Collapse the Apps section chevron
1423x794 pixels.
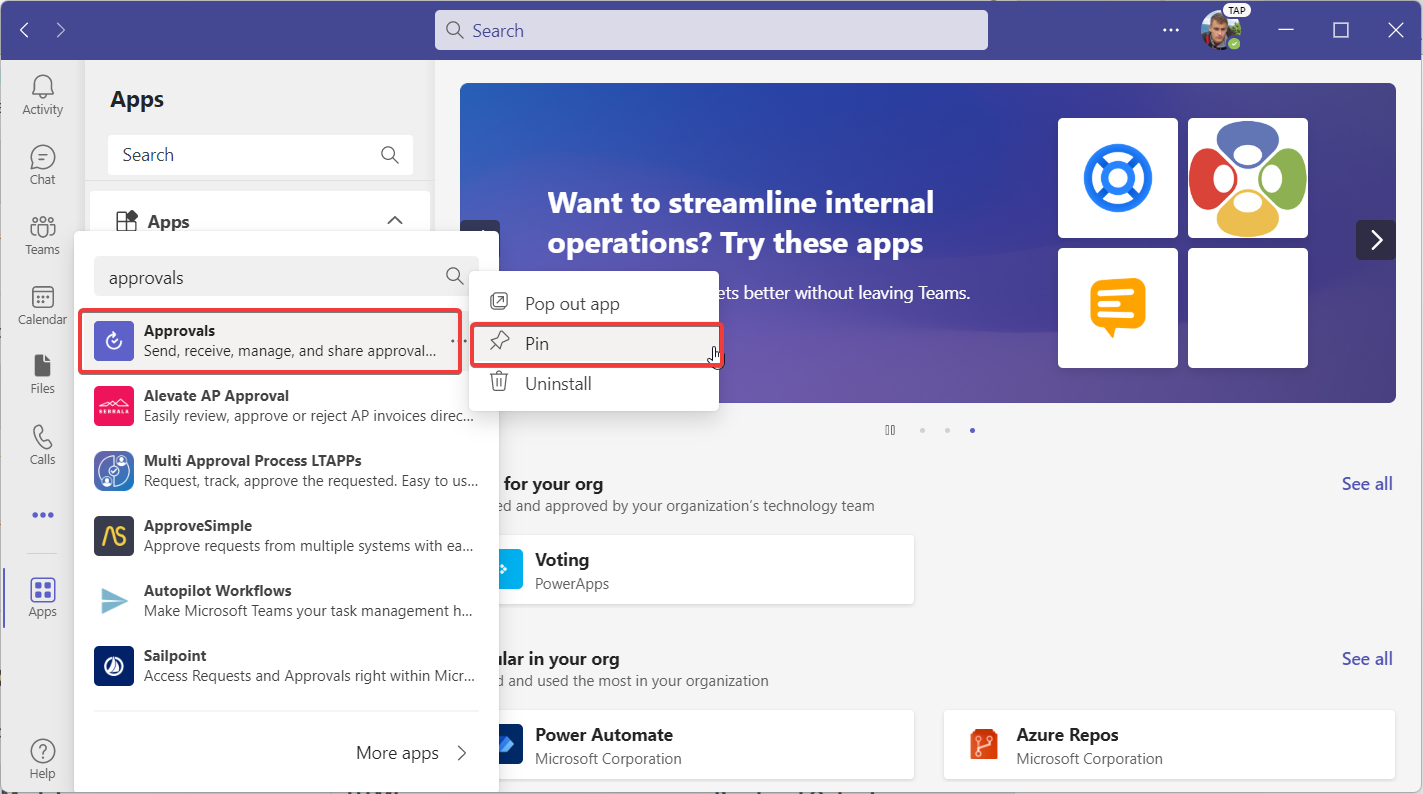(395, 221)
